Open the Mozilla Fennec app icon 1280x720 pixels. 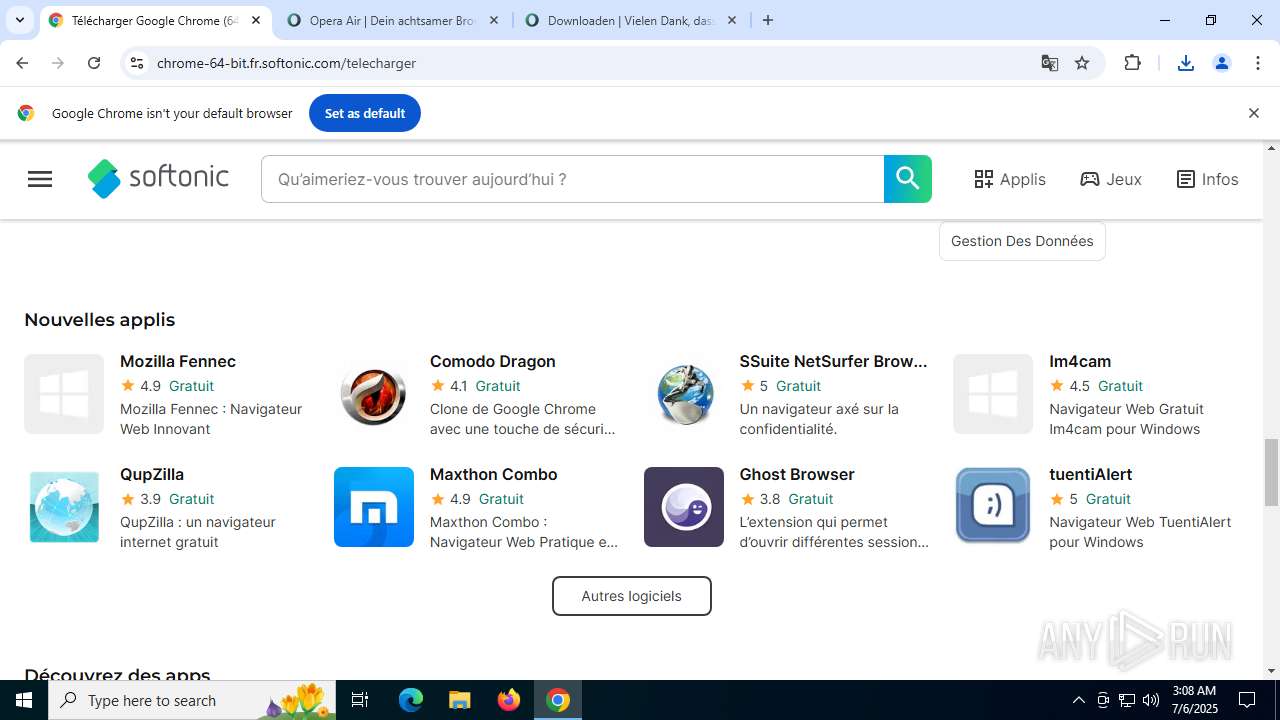point(64,394)
